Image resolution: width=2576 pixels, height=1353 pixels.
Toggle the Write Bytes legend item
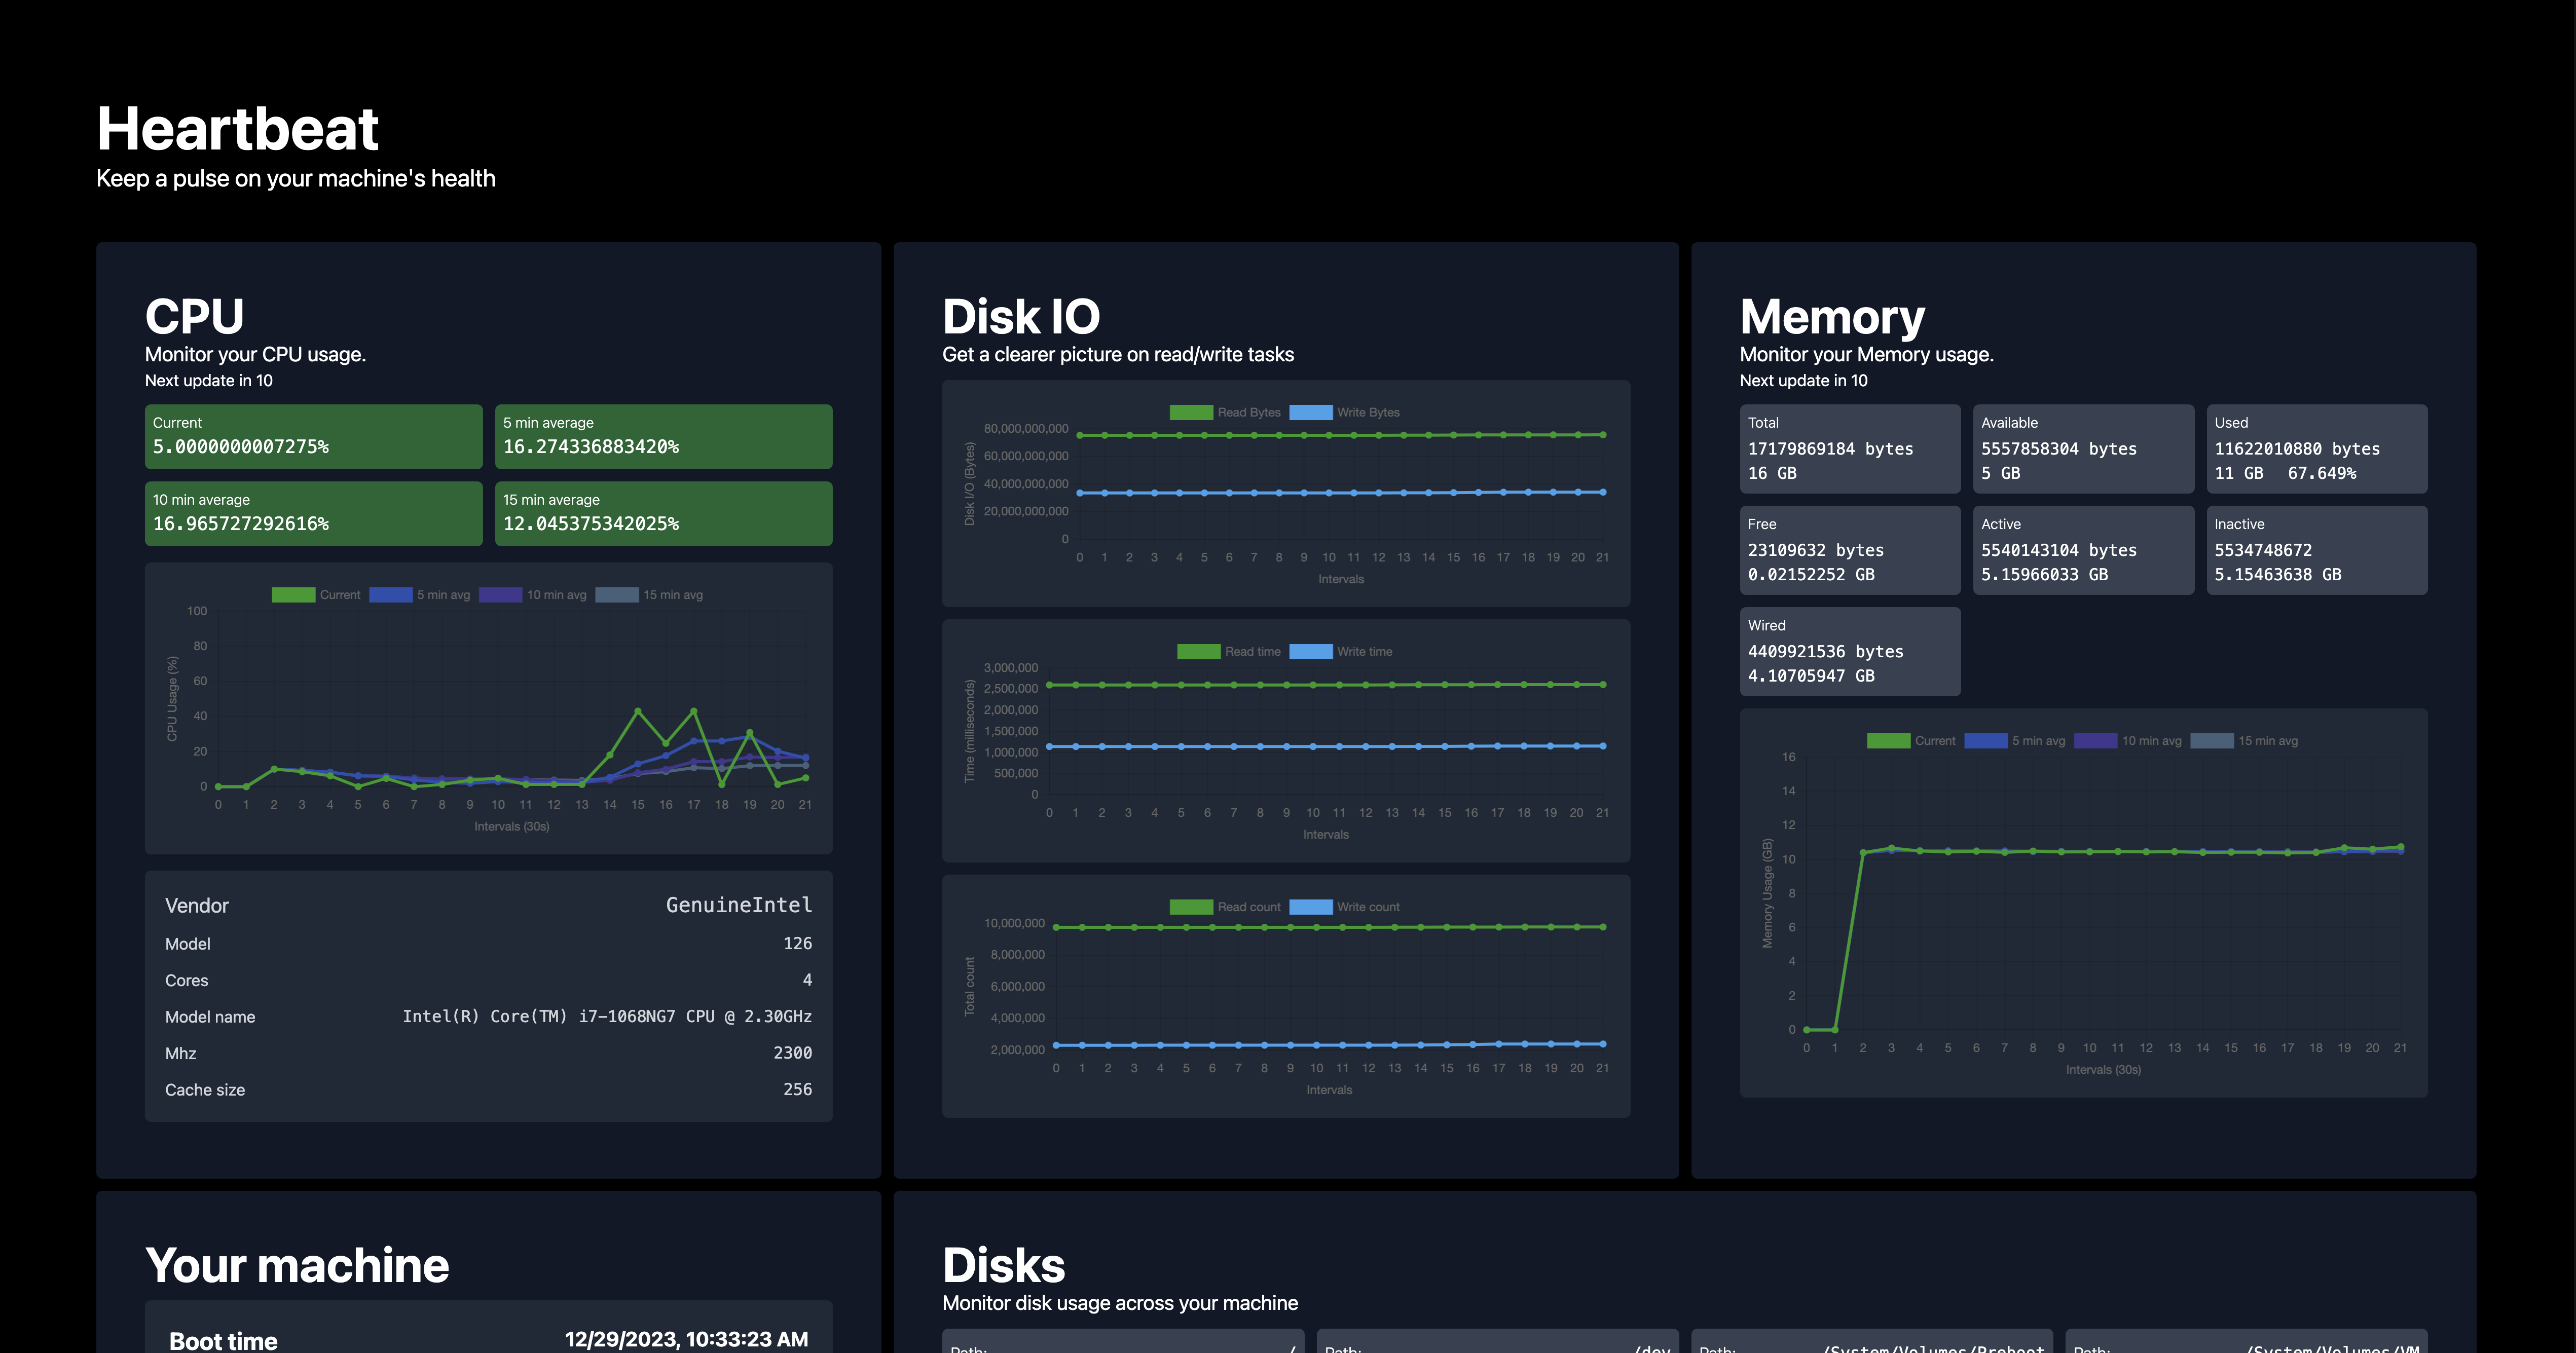1345,412
